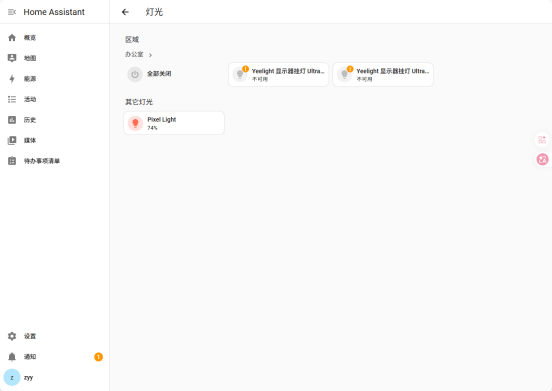Screen dimensions: 552x391
Task: Expand the 办公室 area chevron
Action: coord(150,55)
